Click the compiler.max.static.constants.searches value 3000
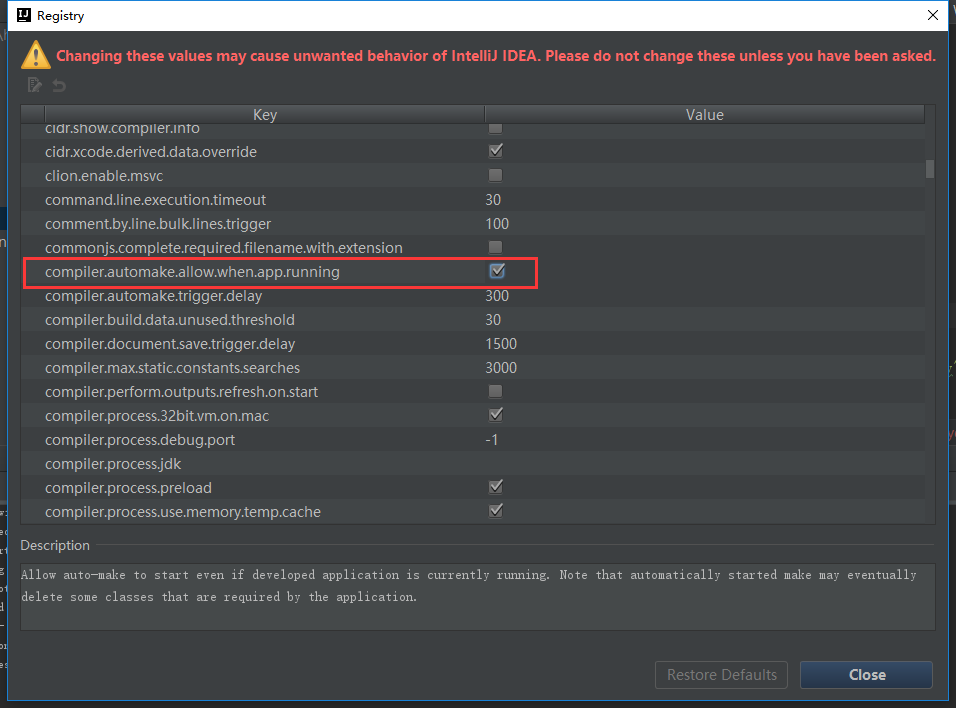This screenshot has height=708, width=956. coord(501,368)
